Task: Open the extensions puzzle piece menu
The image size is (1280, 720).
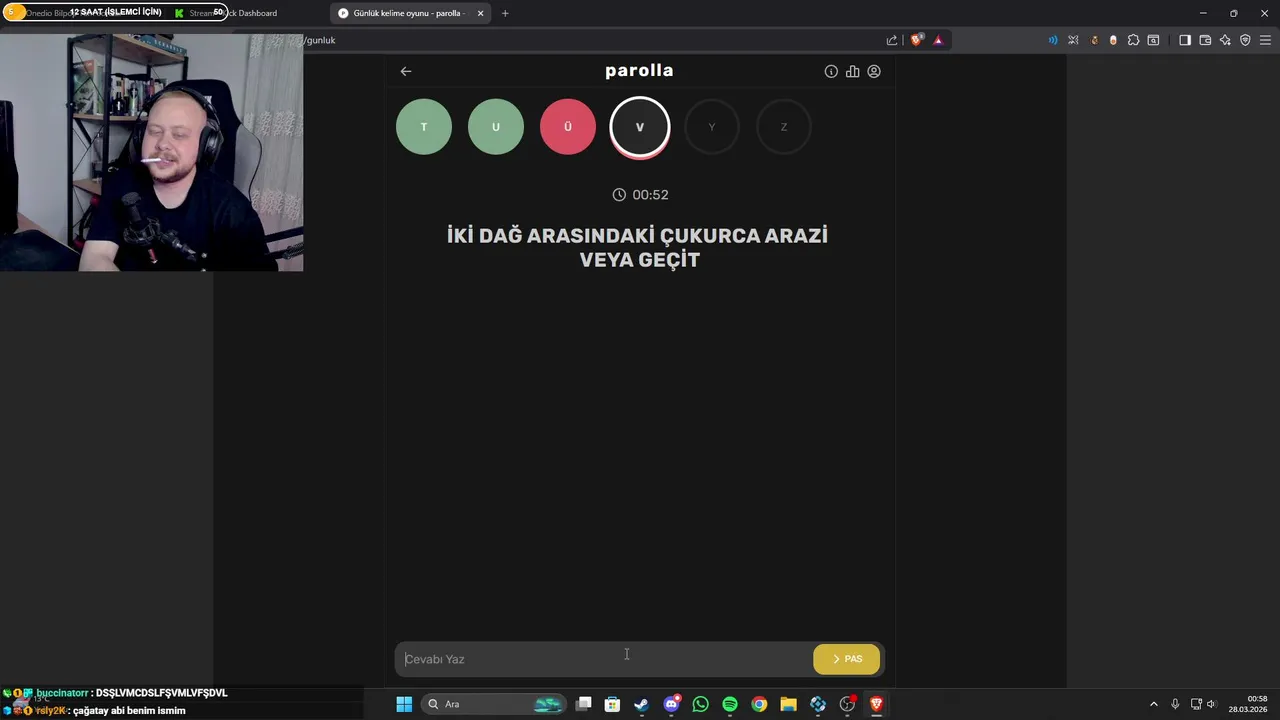Action: click(x=1133, y=40)
